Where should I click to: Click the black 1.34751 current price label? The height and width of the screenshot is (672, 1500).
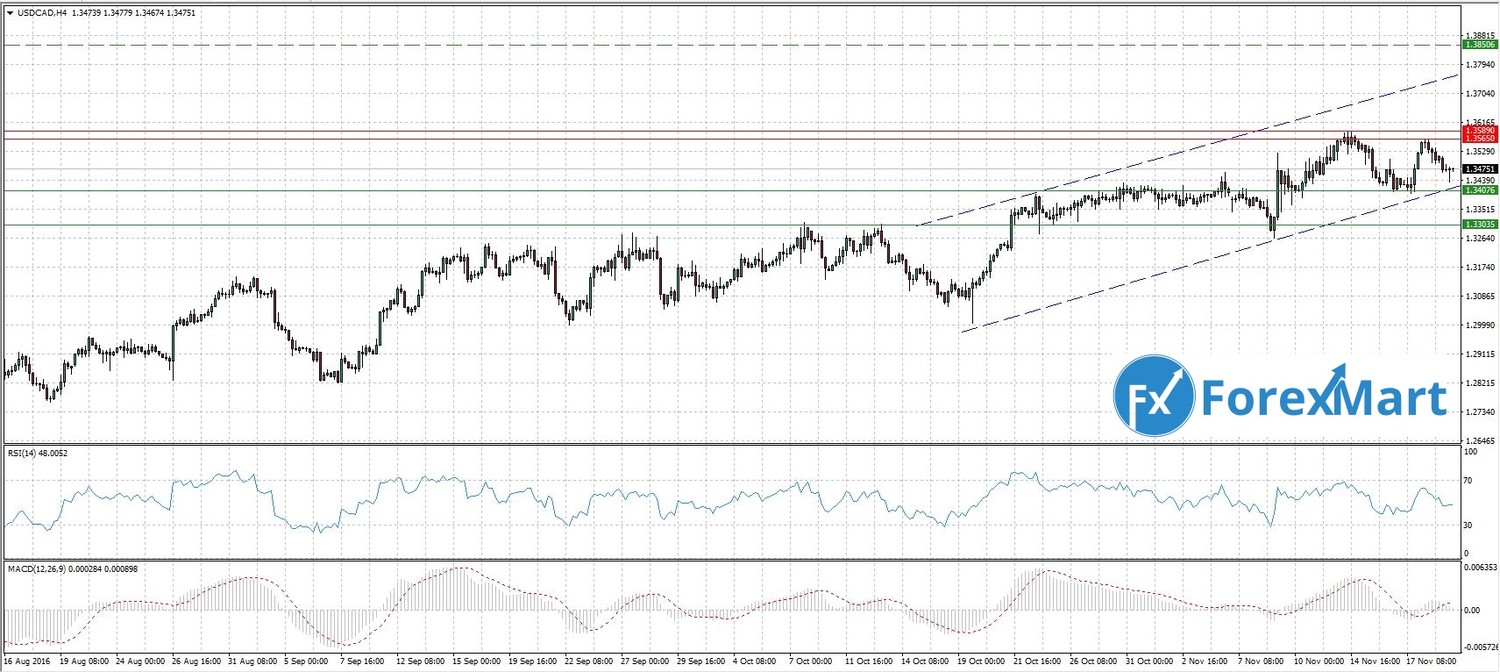[1479, 170]
